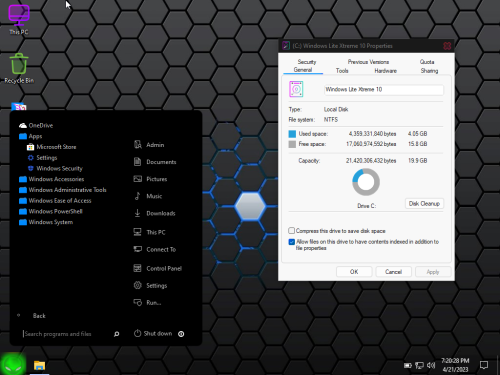Viewport: 500px width, 375px height.
Task: Click the Settings gear icon under Apps
Action: point(31,158)
